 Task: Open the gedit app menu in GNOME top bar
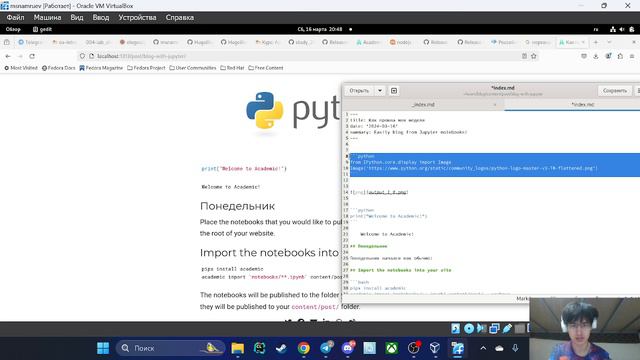pyautogui.click(x=42, y=29)
